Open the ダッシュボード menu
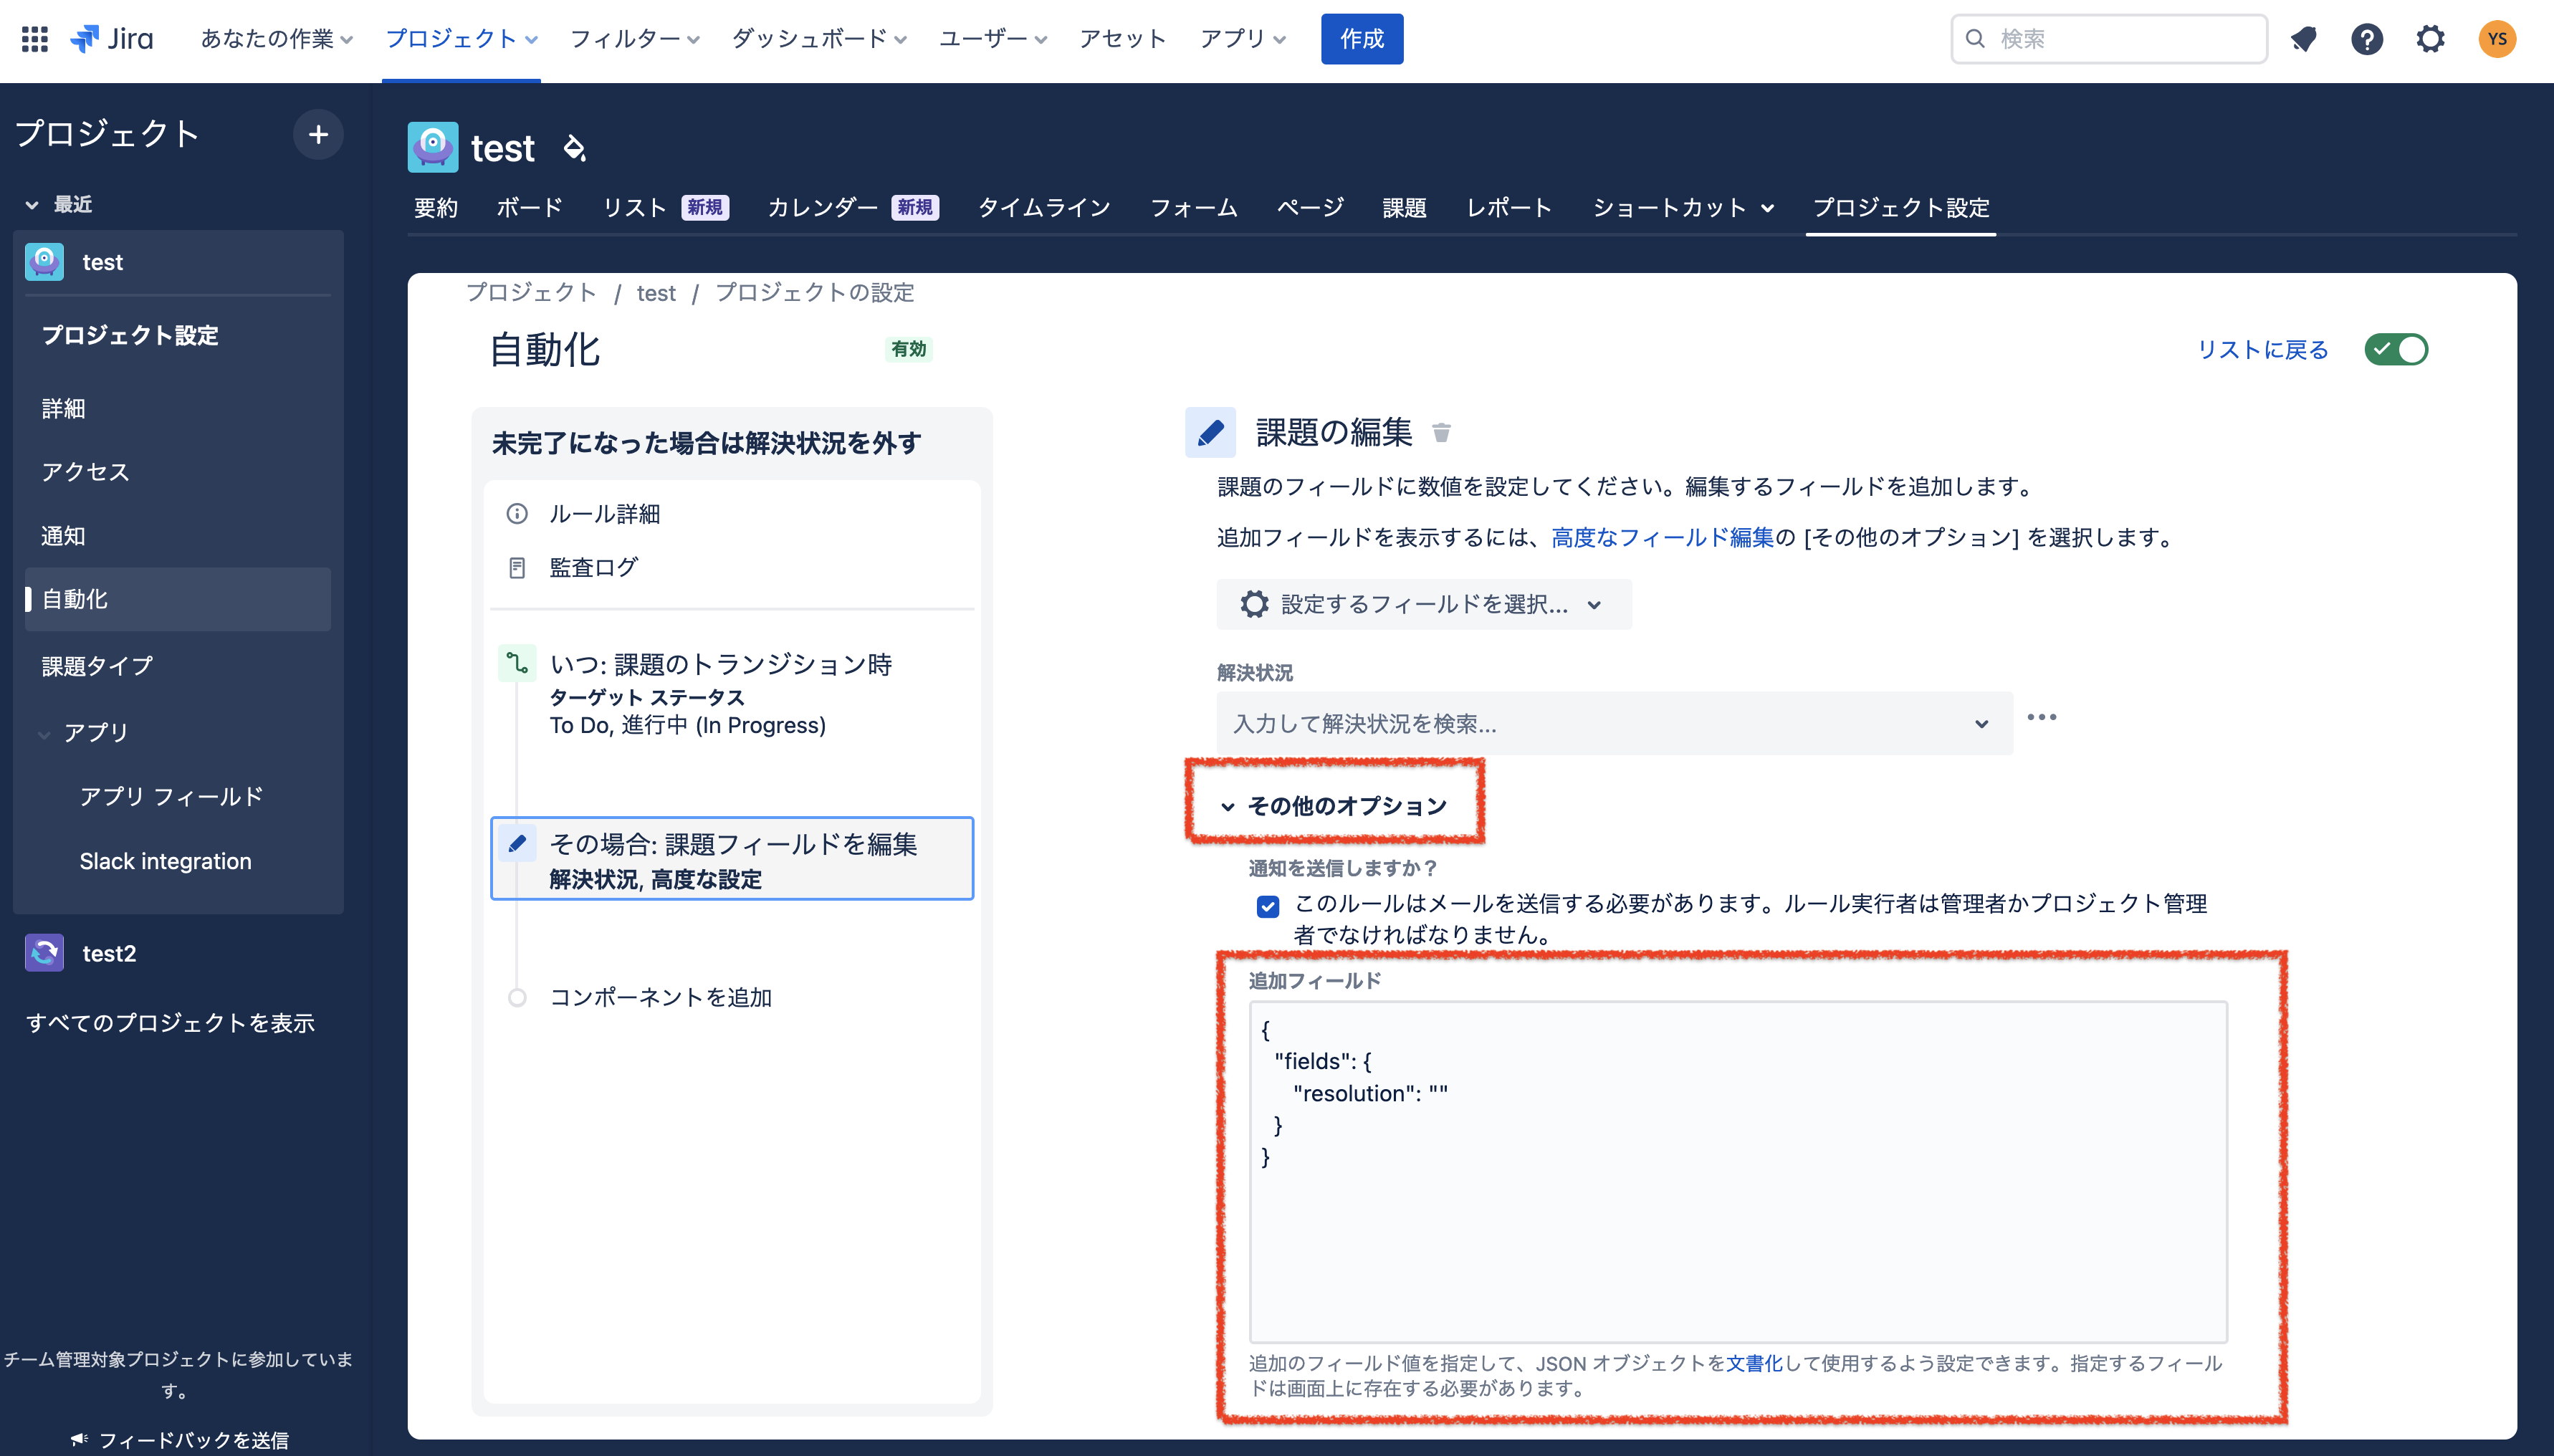The width and height of the screenshot is (2554, 1456). coord(819,39)
